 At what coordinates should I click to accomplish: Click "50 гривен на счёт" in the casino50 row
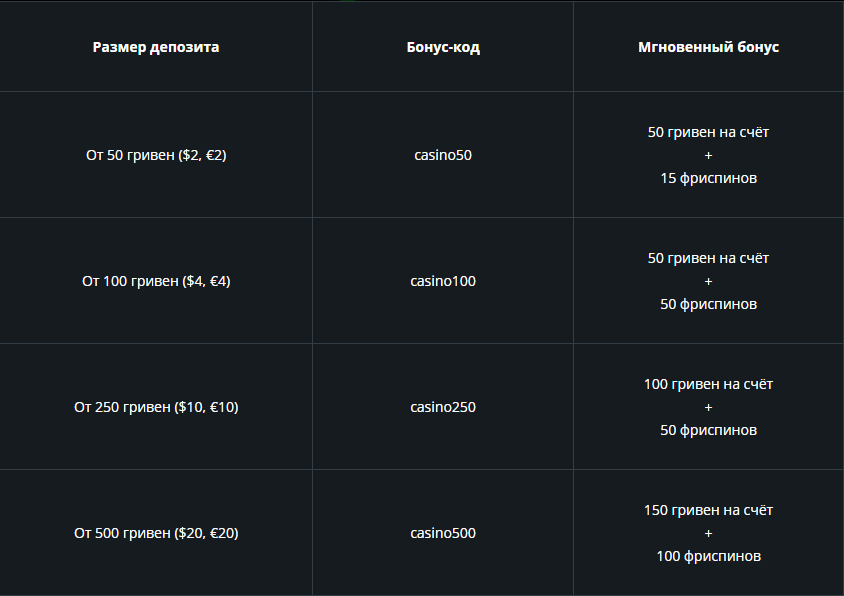[708, 132]
